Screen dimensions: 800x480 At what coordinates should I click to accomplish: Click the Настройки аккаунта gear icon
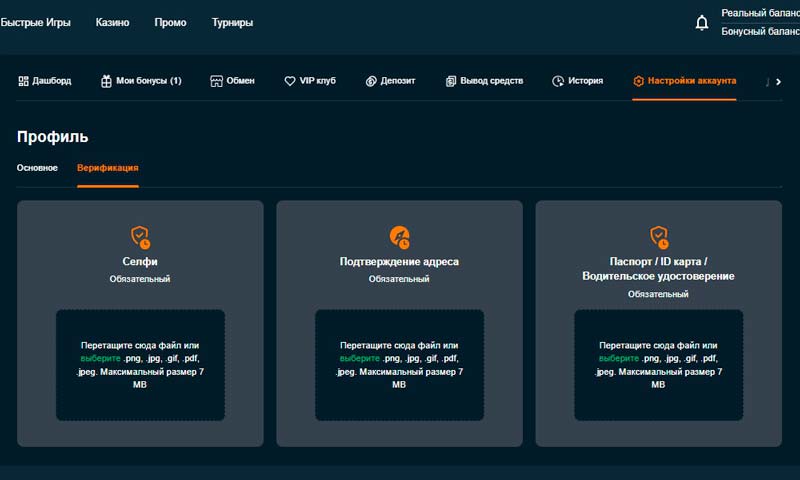click(x=638, y=81)
